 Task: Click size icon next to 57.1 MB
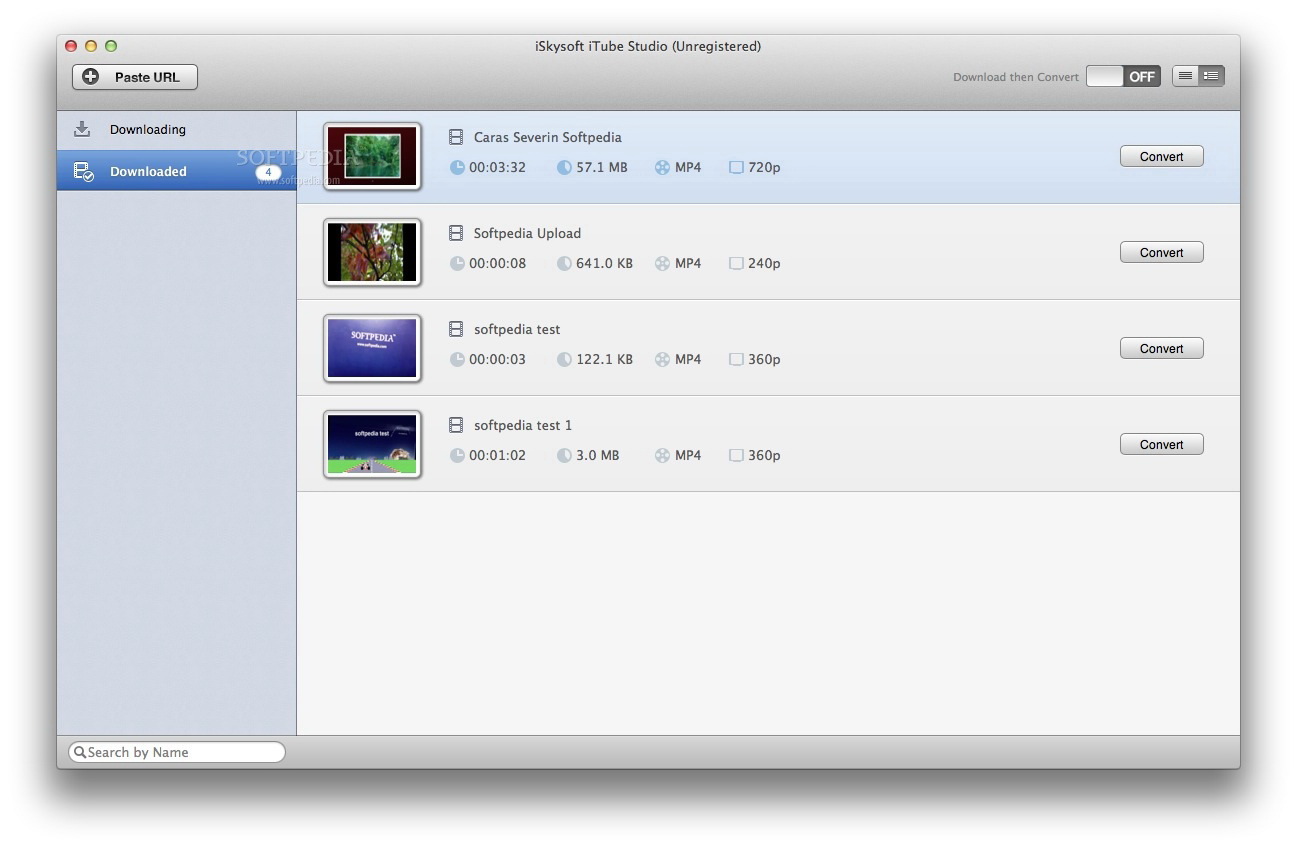pyautogui.click(x=564, y=167)
